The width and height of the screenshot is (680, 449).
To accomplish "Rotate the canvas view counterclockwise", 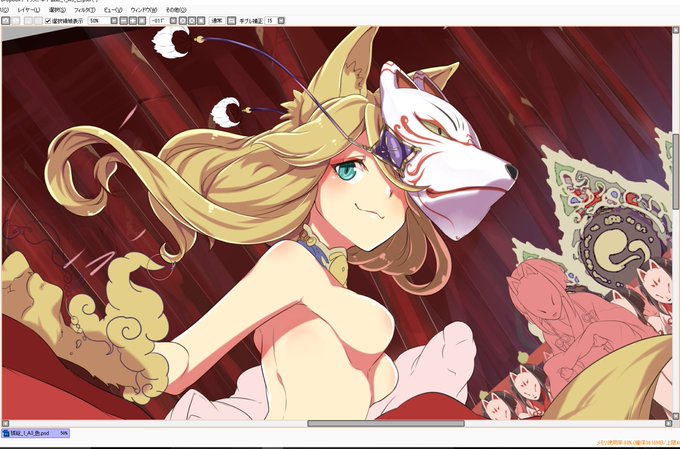I will 183,20.
